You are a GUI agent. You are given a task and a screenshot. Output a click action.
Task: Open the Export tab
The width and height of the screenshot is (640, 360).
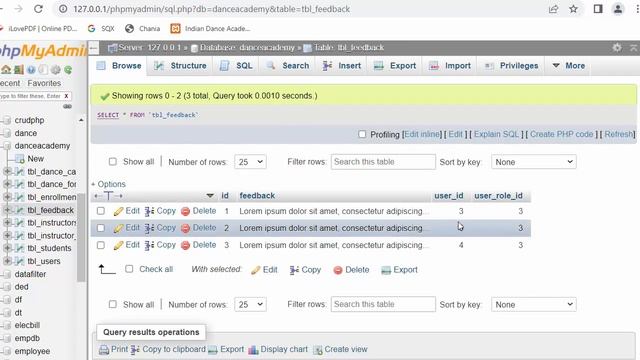pos(395,66)
